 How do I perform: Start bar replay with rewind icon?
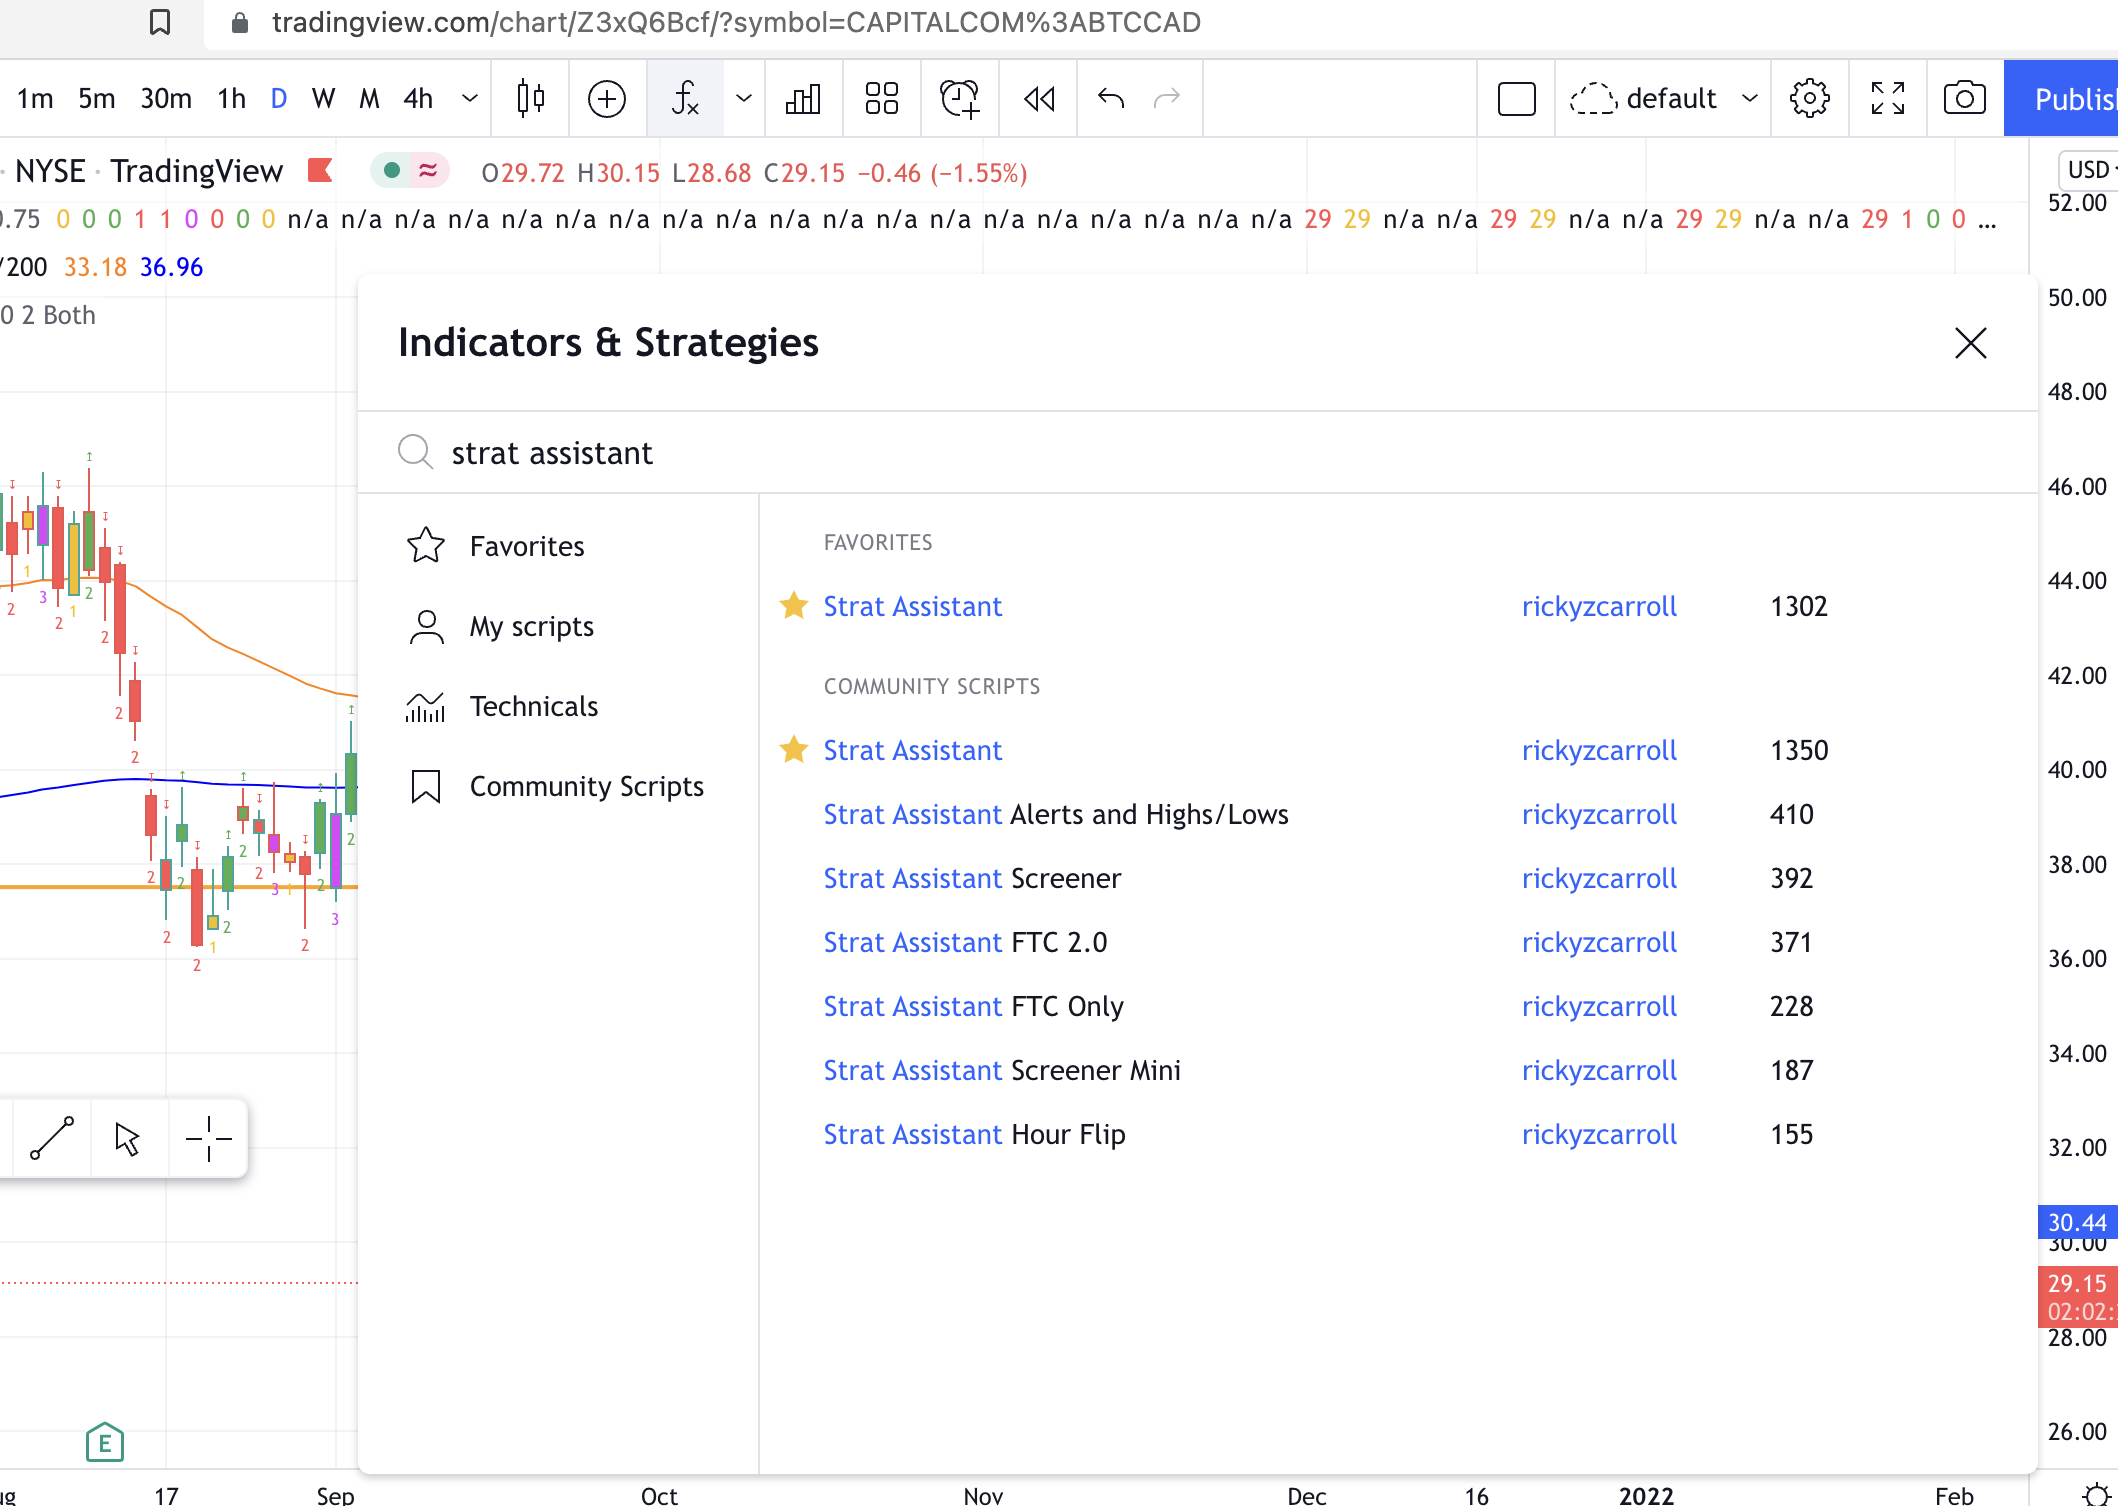[x=1039, y=98]
